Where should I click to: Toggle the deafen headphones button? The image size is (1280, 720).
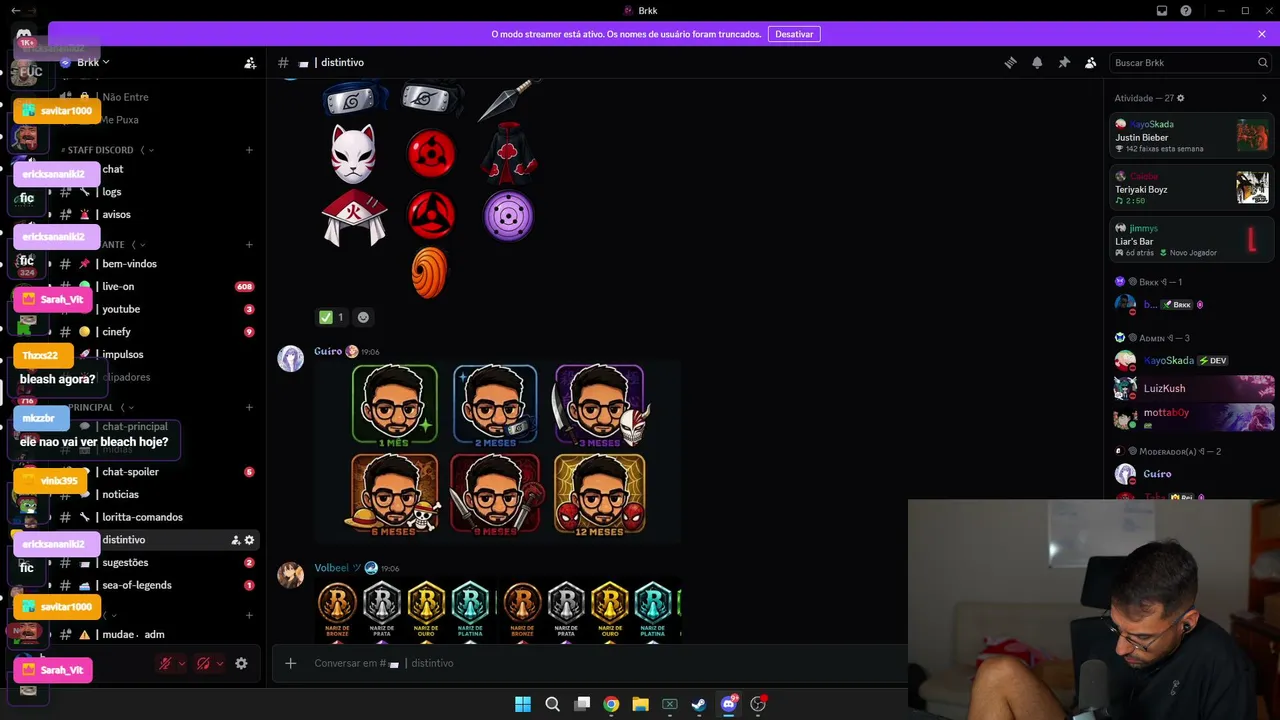tap(203, 663)
